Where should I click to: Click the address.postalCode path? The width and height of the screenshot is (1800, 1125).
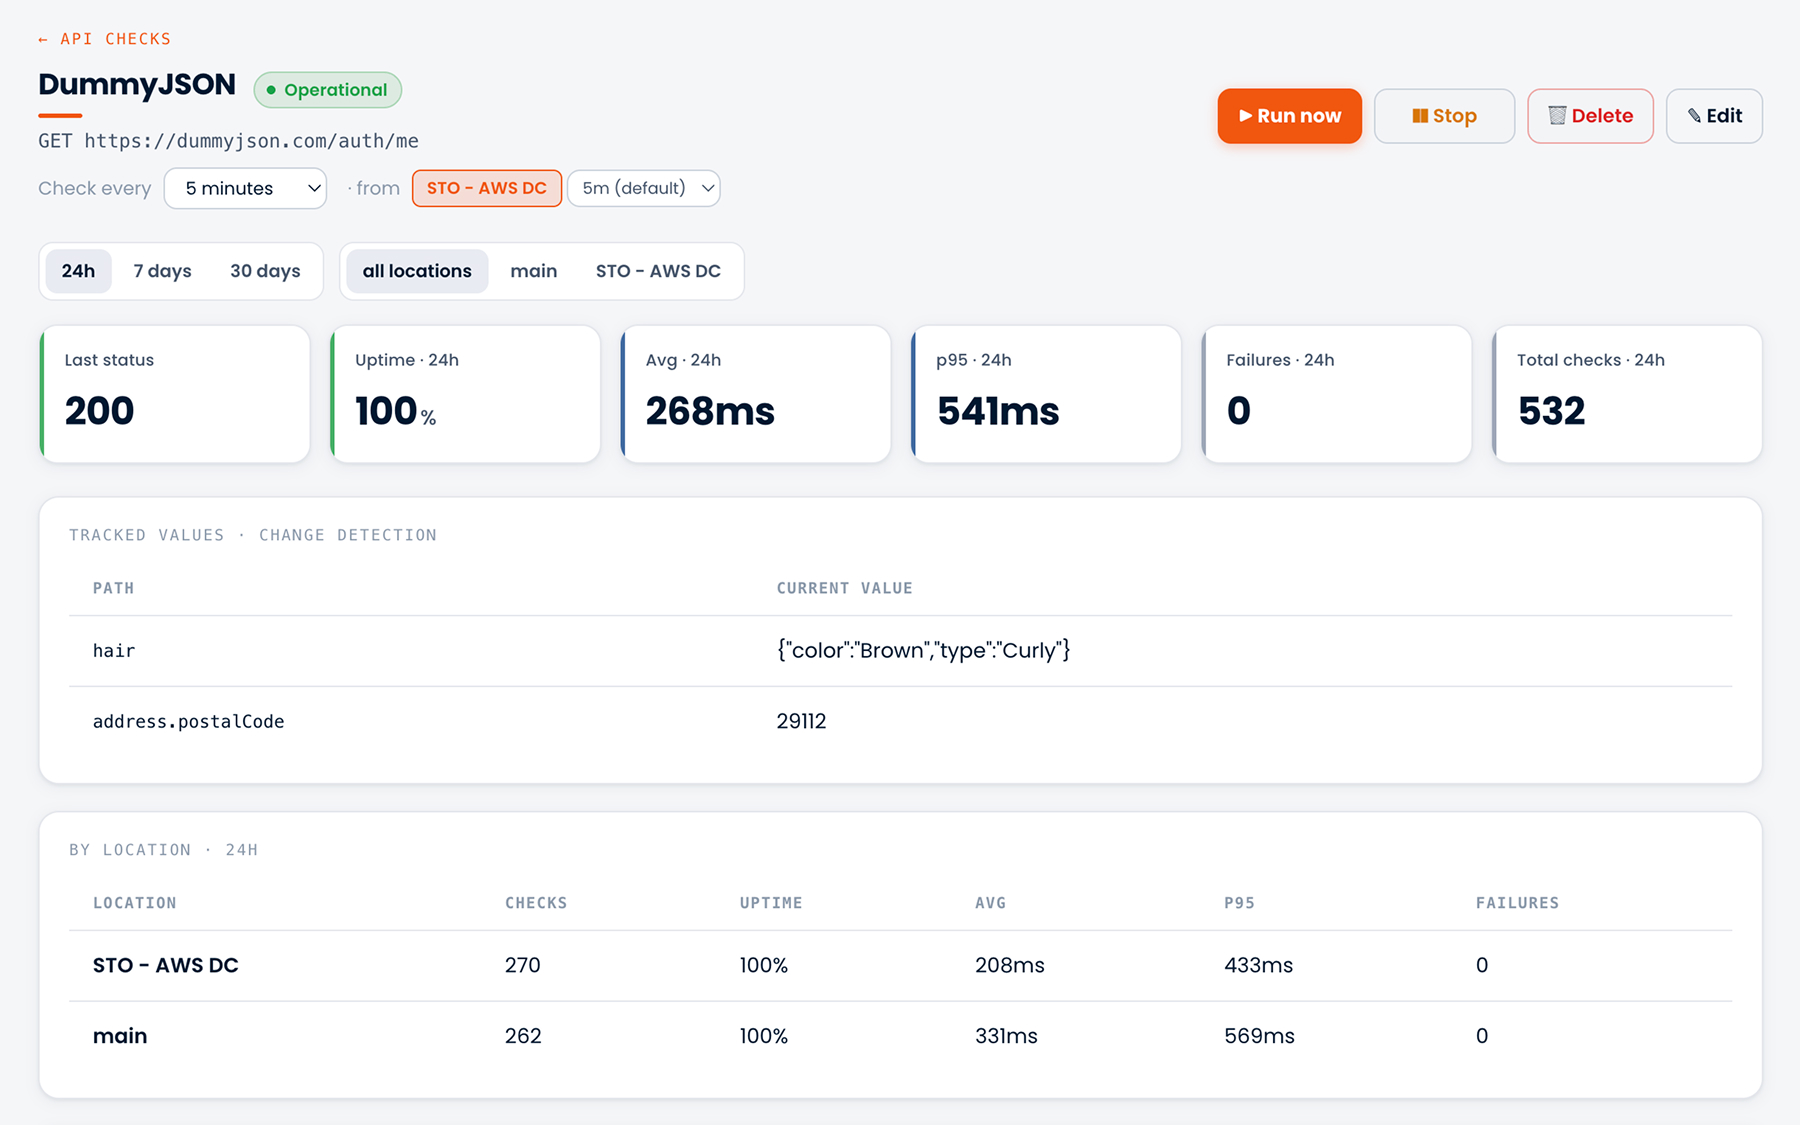188,722
